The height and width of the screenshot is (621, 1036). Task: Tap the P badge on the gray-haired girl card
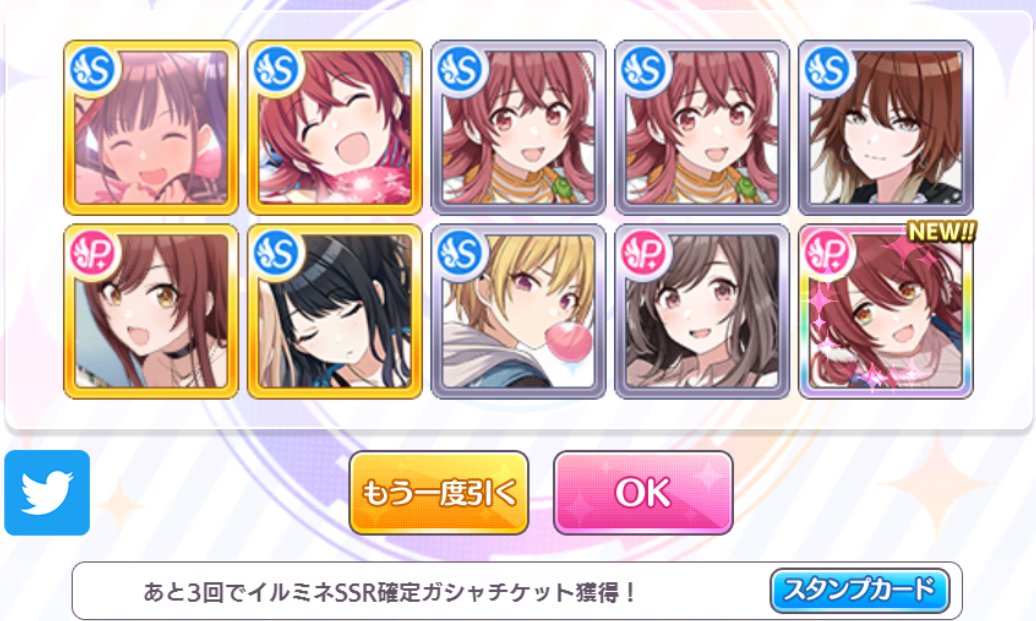pos(644,254)
